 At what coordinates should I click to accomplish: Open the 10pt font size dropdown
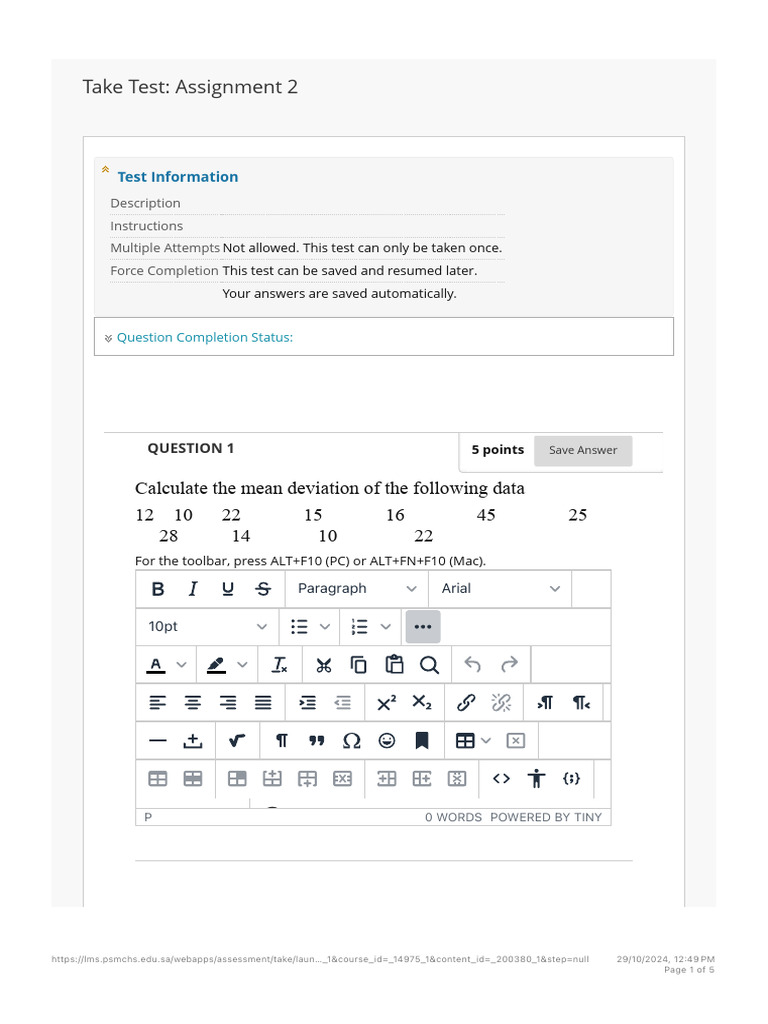tap(207, 627)
